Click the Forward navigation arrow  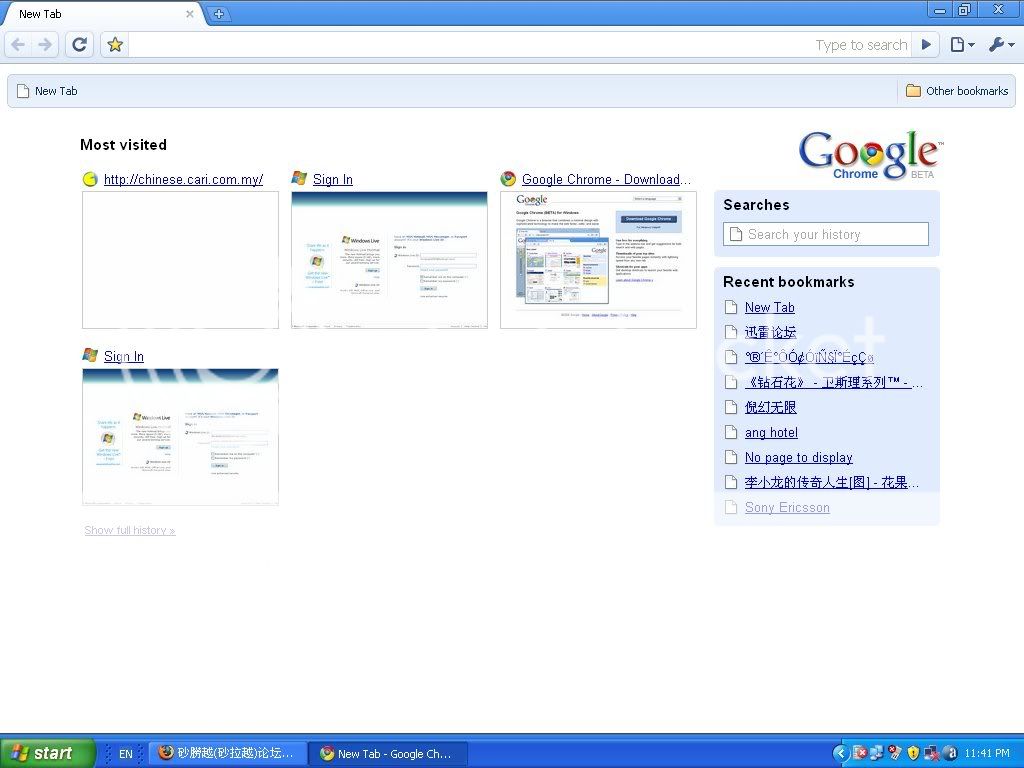45,44
